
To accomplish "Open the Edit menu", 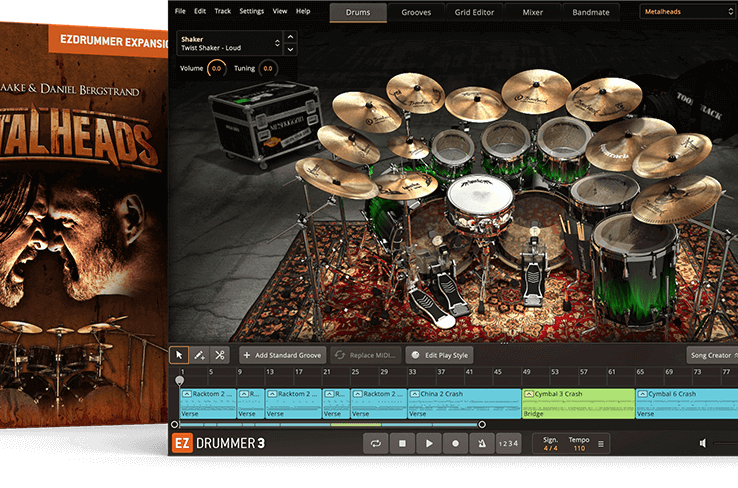I will [200, 11].
